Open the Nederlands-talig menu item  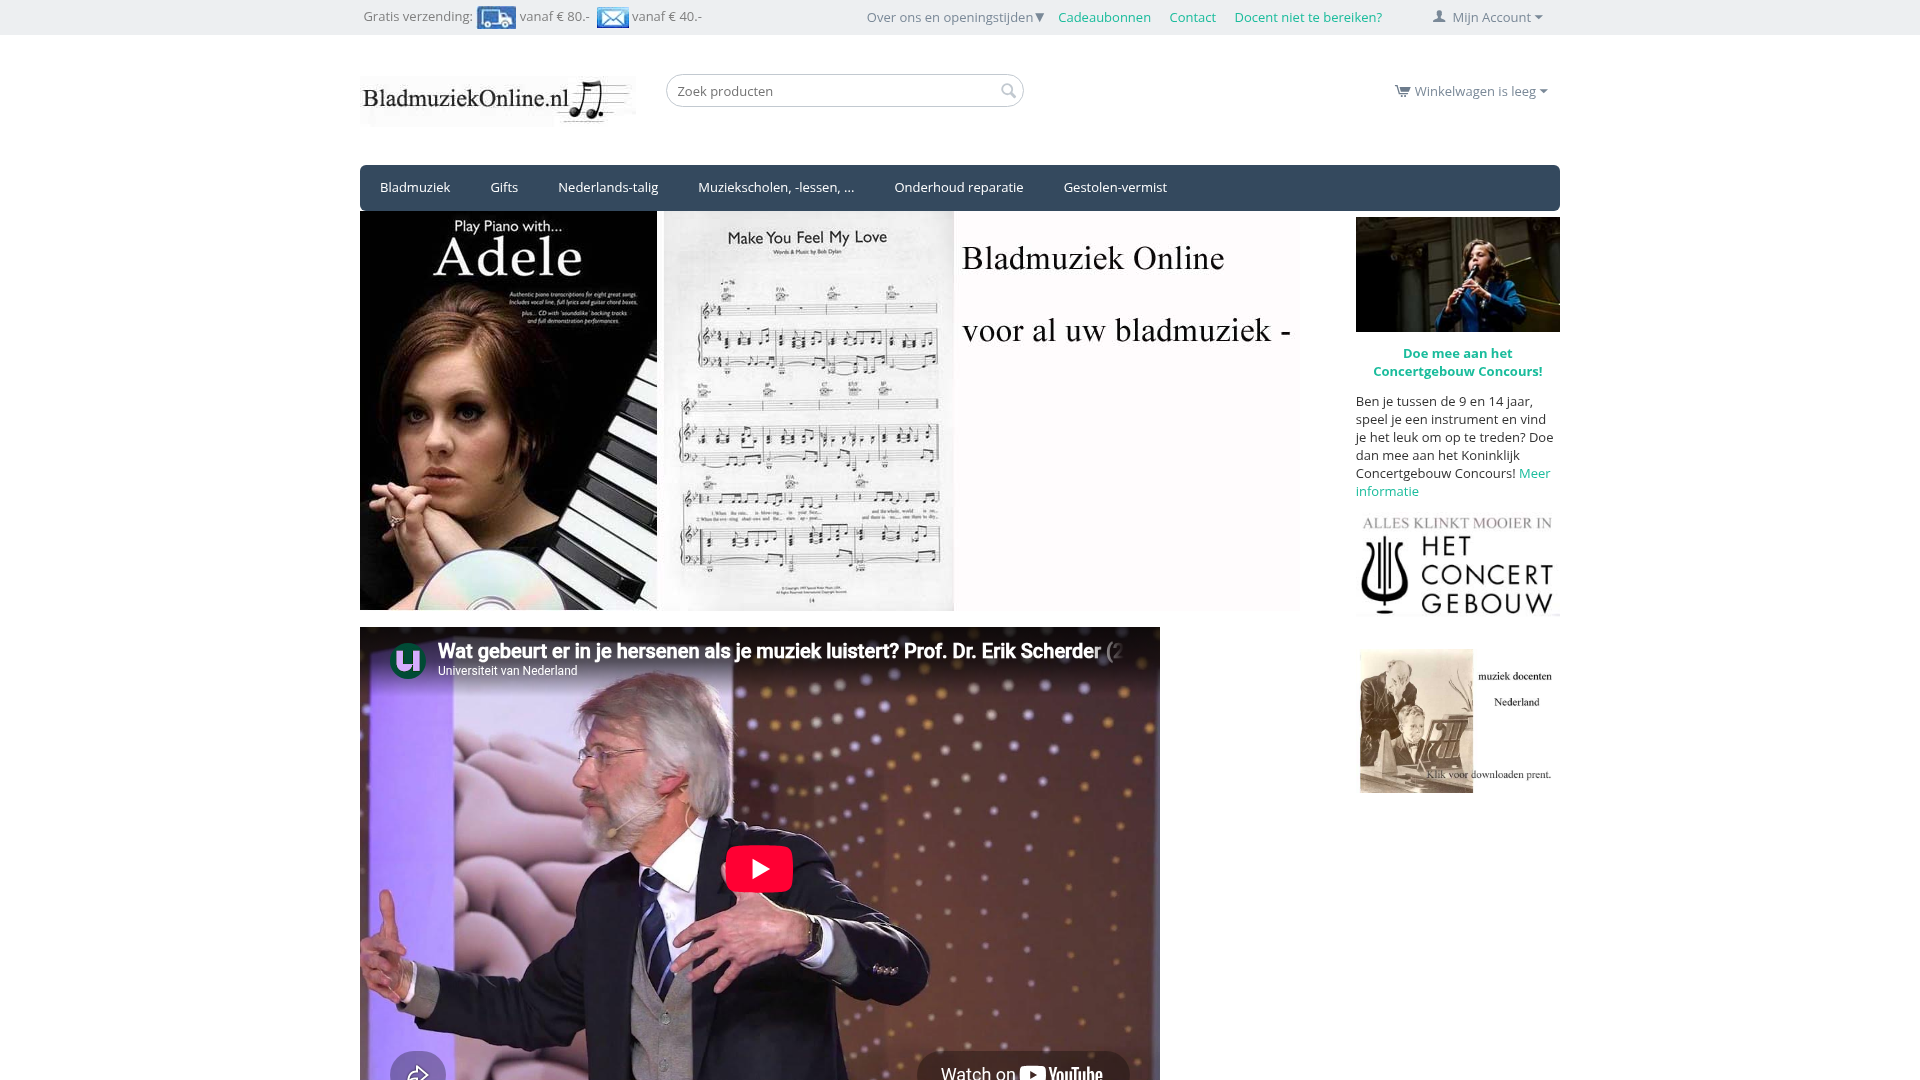tap(608, 187)
